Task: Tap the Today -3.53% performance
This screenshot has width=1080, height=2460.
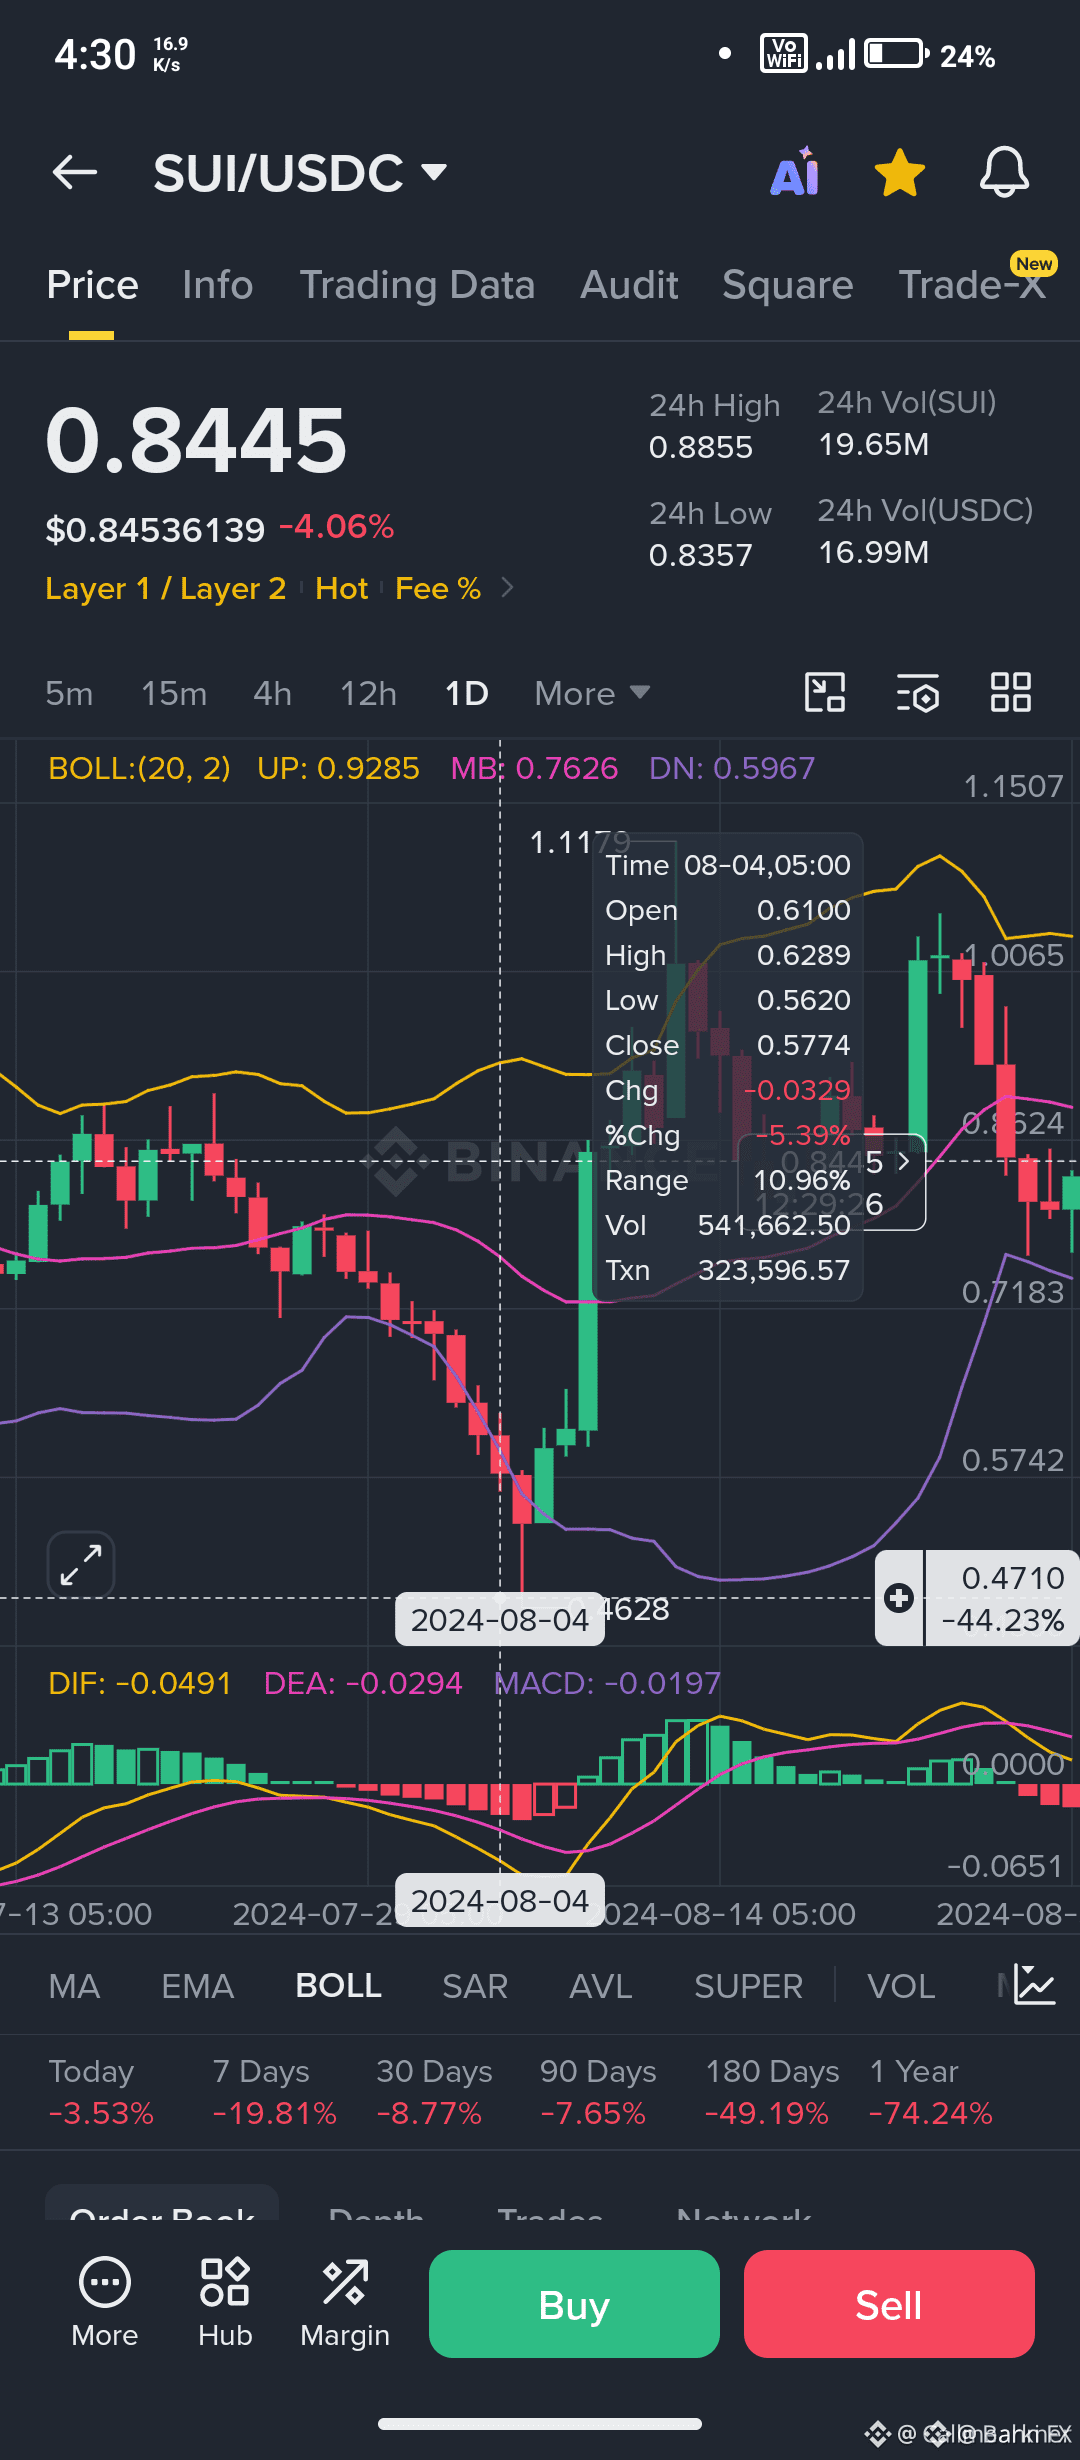Action: pyautogui.click(x=101, y=2092)
